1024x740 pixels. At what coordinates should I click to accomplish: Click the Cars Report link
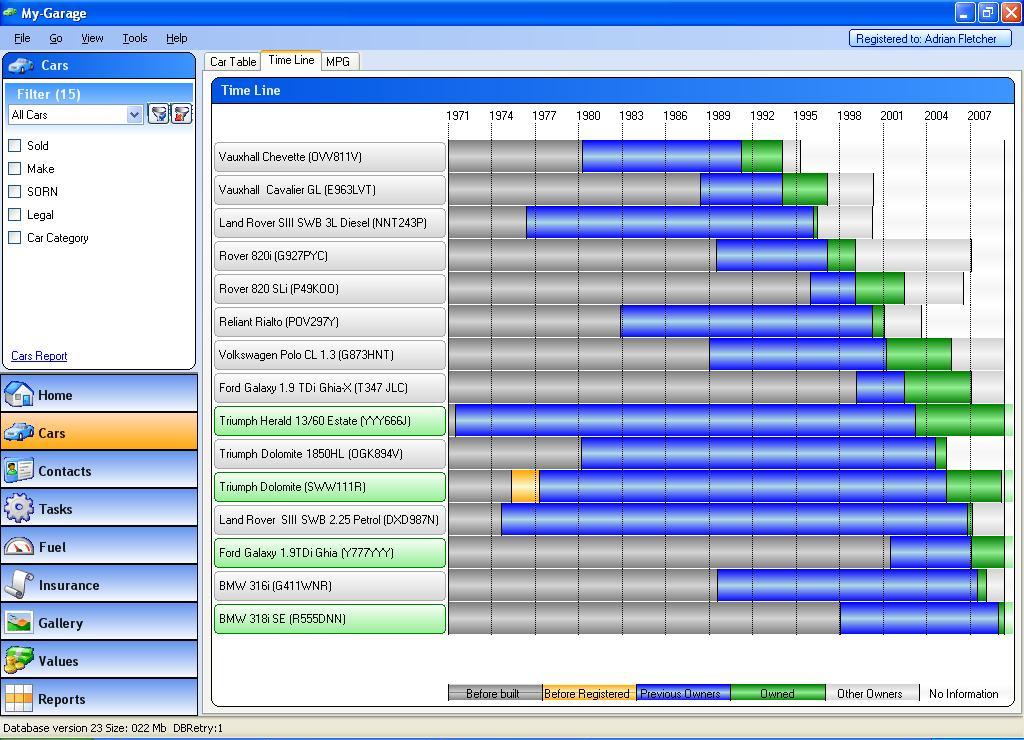39,356
